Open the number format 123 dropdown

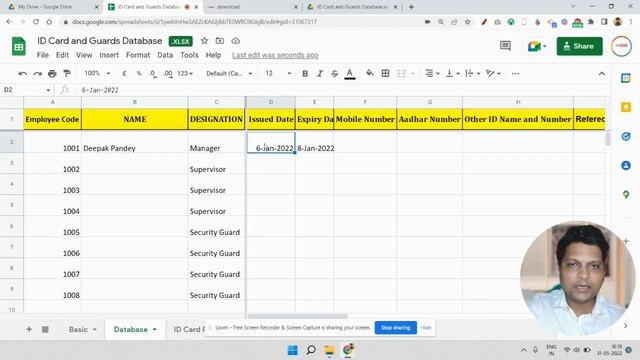pos(184,73)
